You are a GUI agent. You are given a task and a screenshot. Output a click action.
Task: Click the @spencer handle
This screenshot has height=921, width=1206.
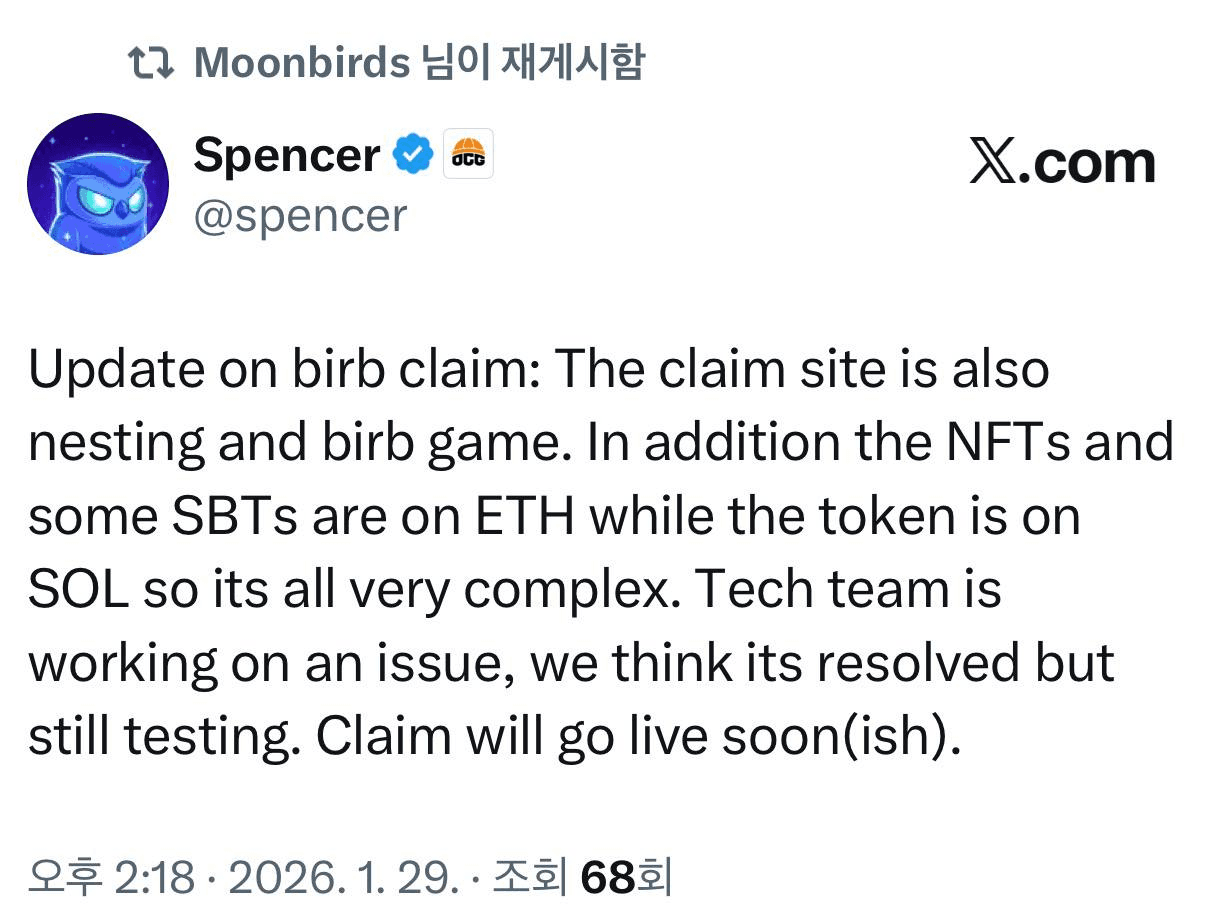tap(300, 215)
